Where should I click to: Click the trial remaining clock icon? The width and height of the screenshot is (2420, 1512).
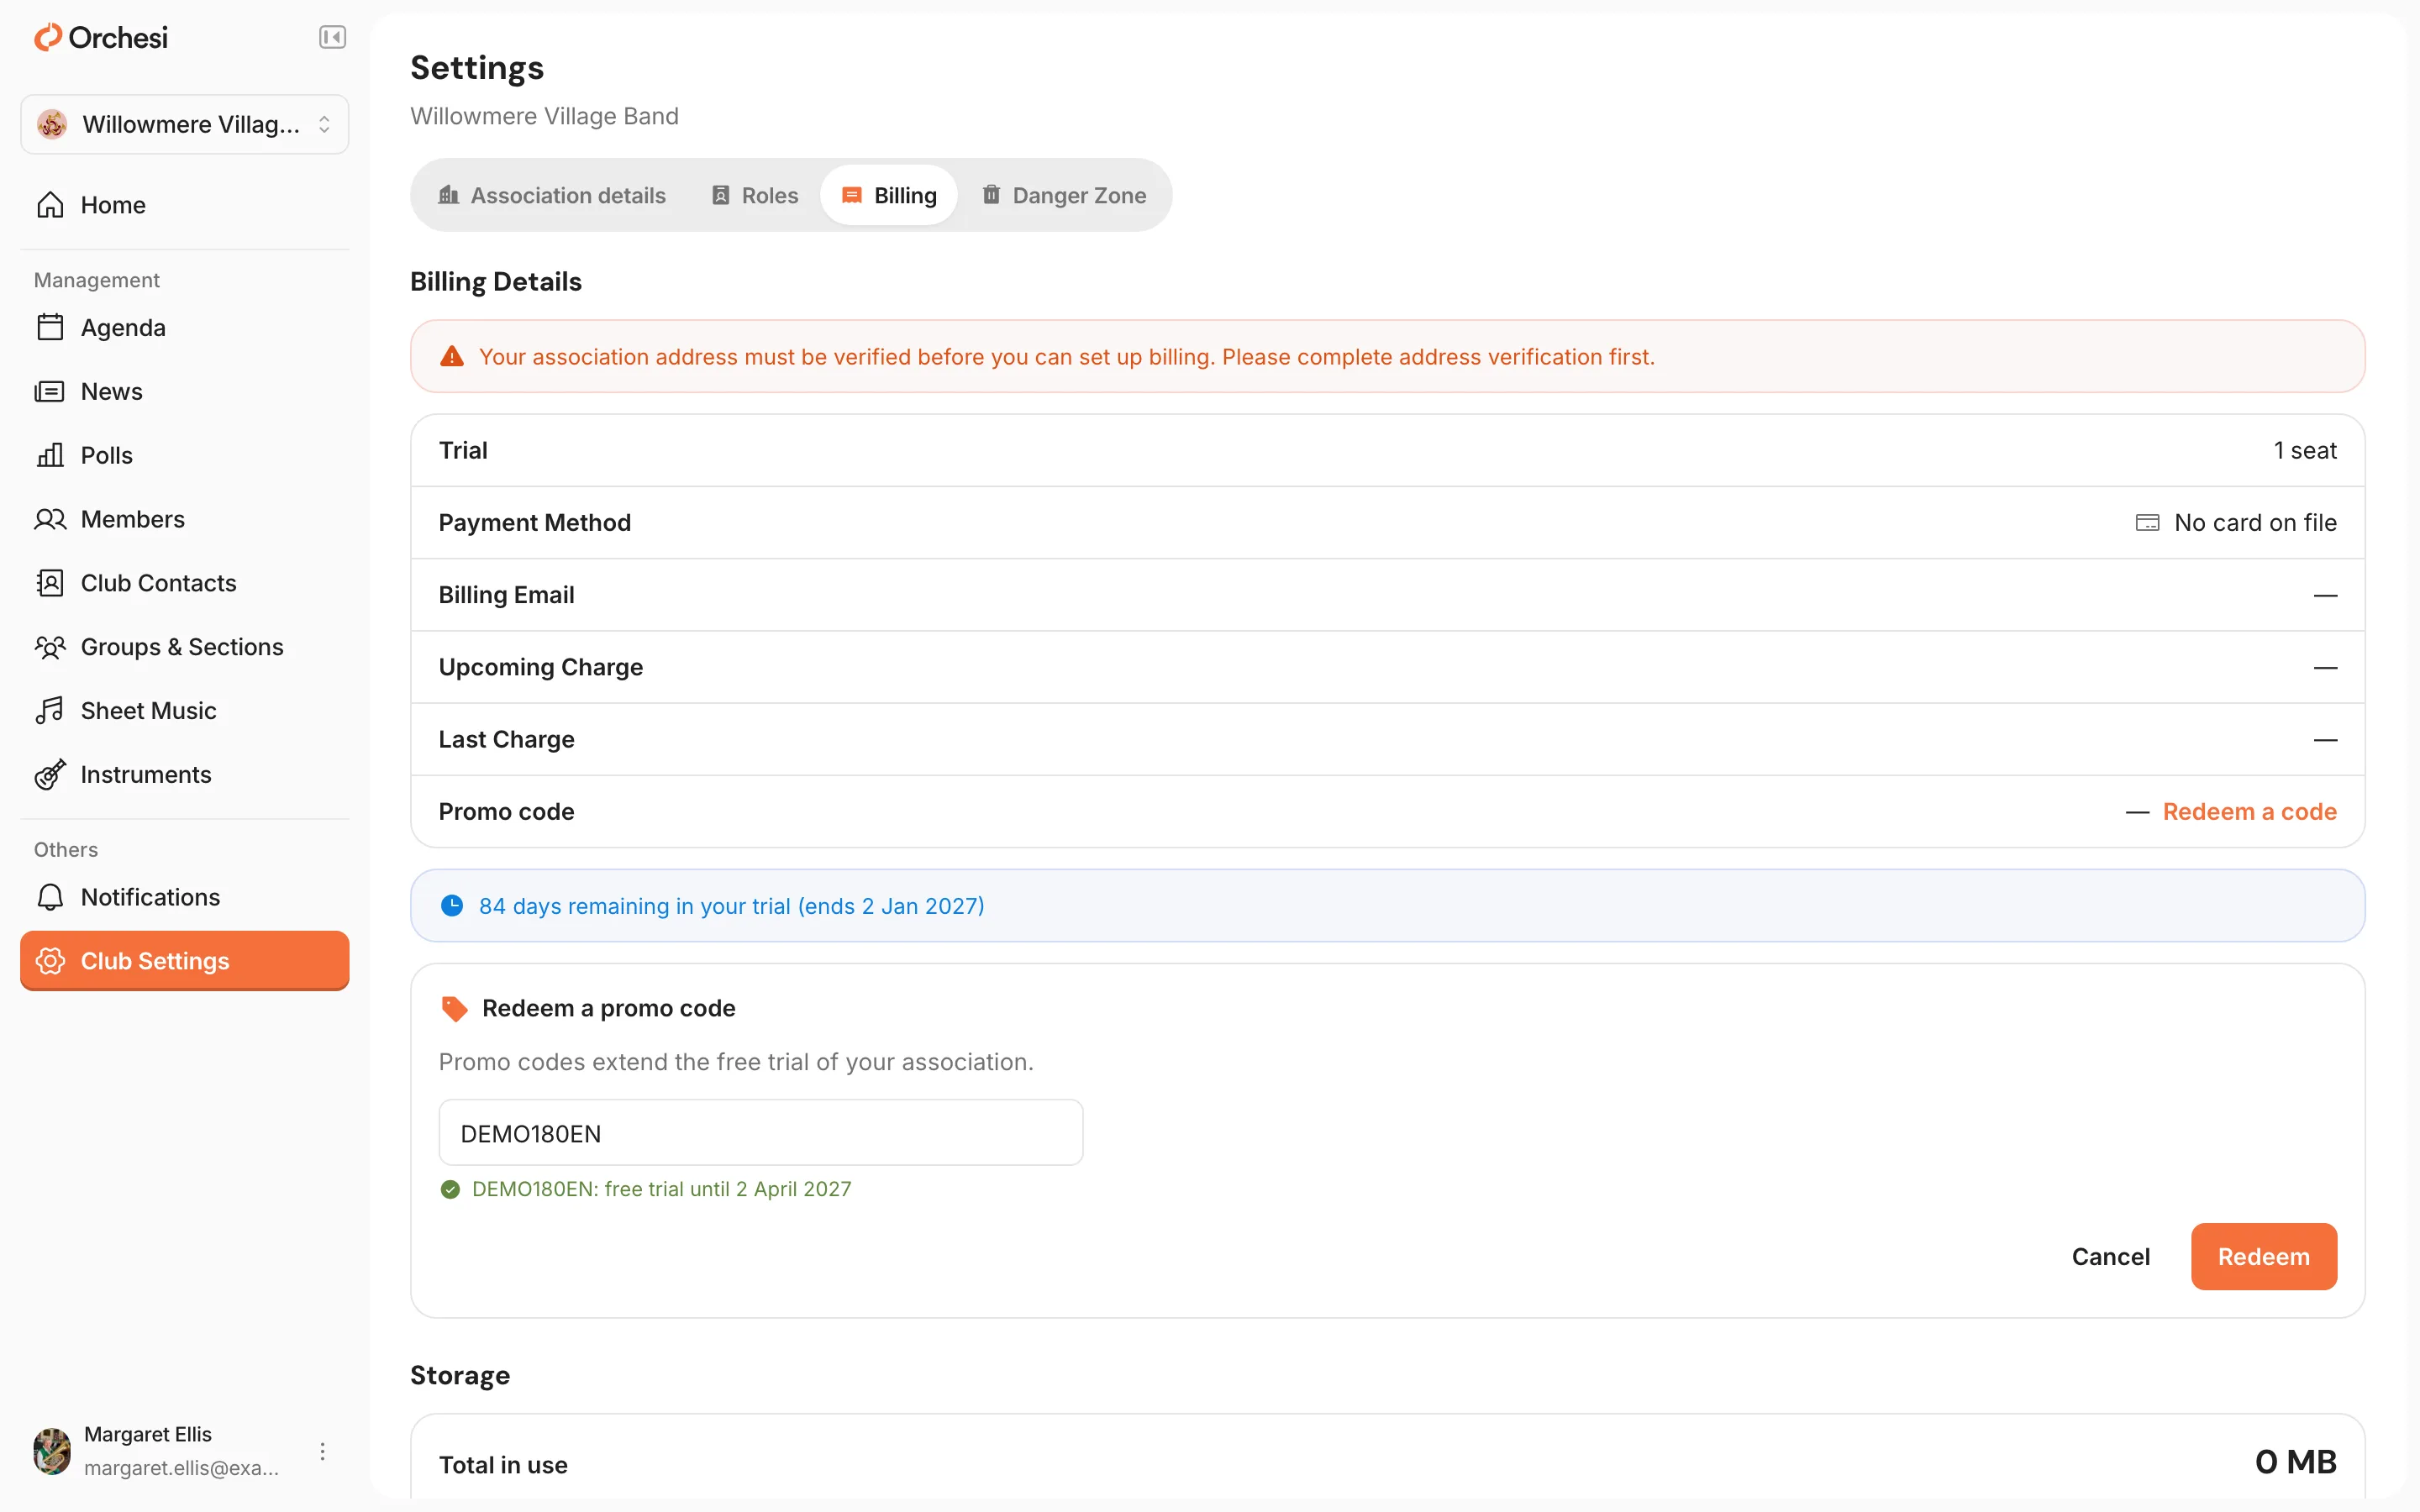452,906
